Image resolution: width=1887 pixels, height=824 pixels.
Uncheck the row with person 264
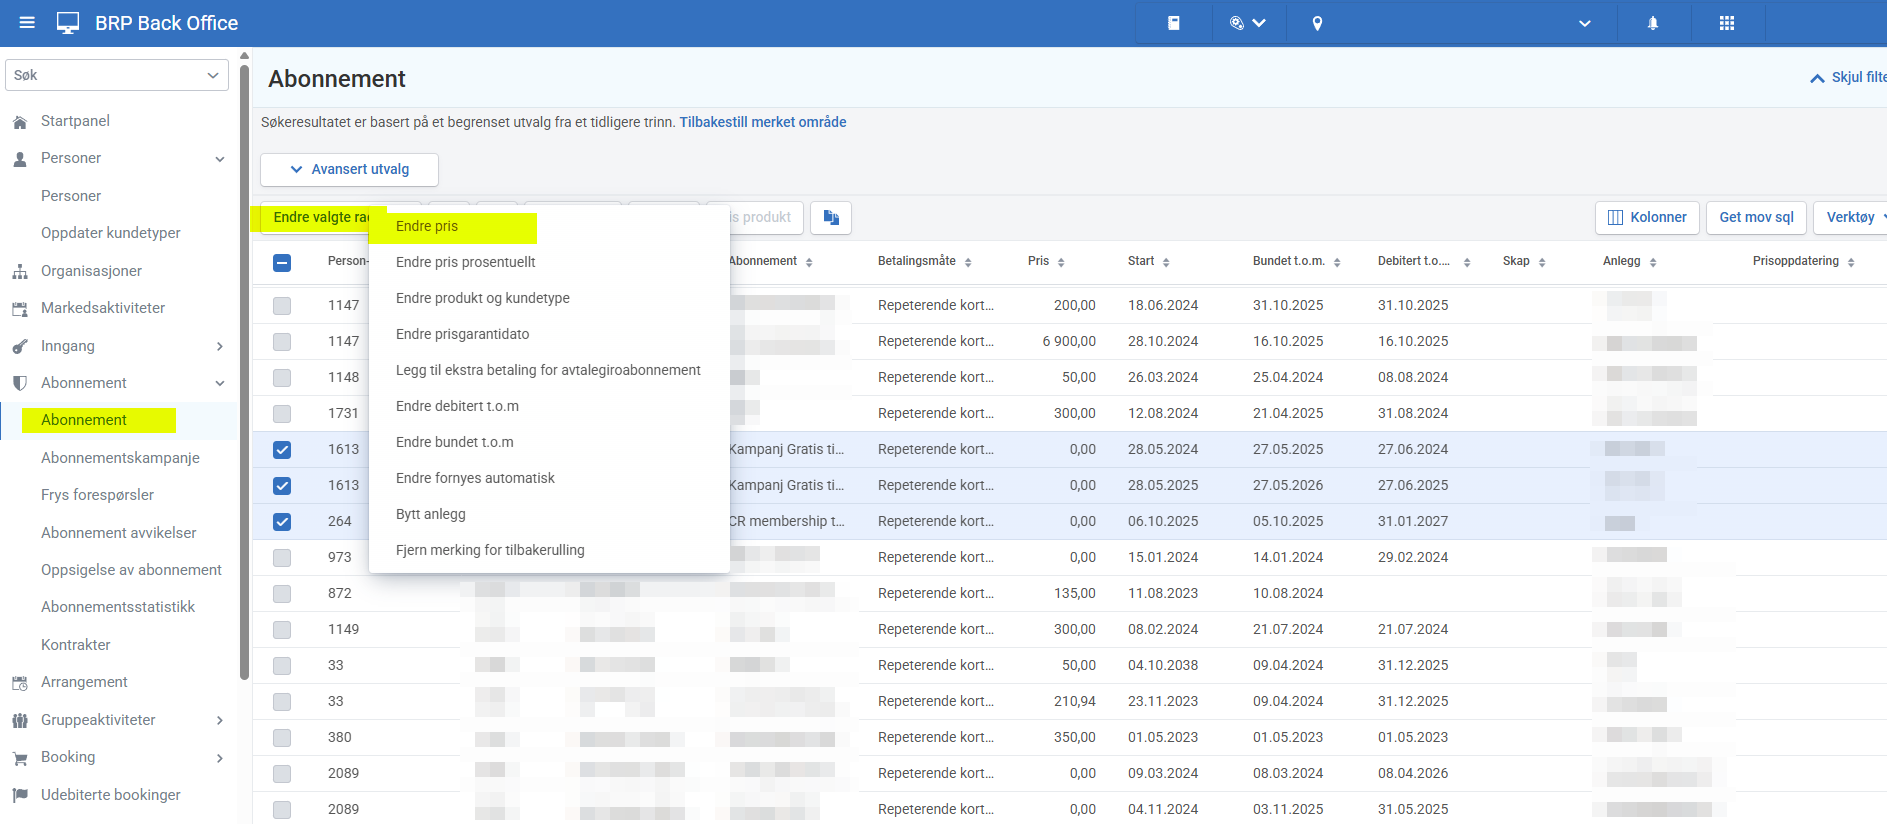[x=282, y=521]
